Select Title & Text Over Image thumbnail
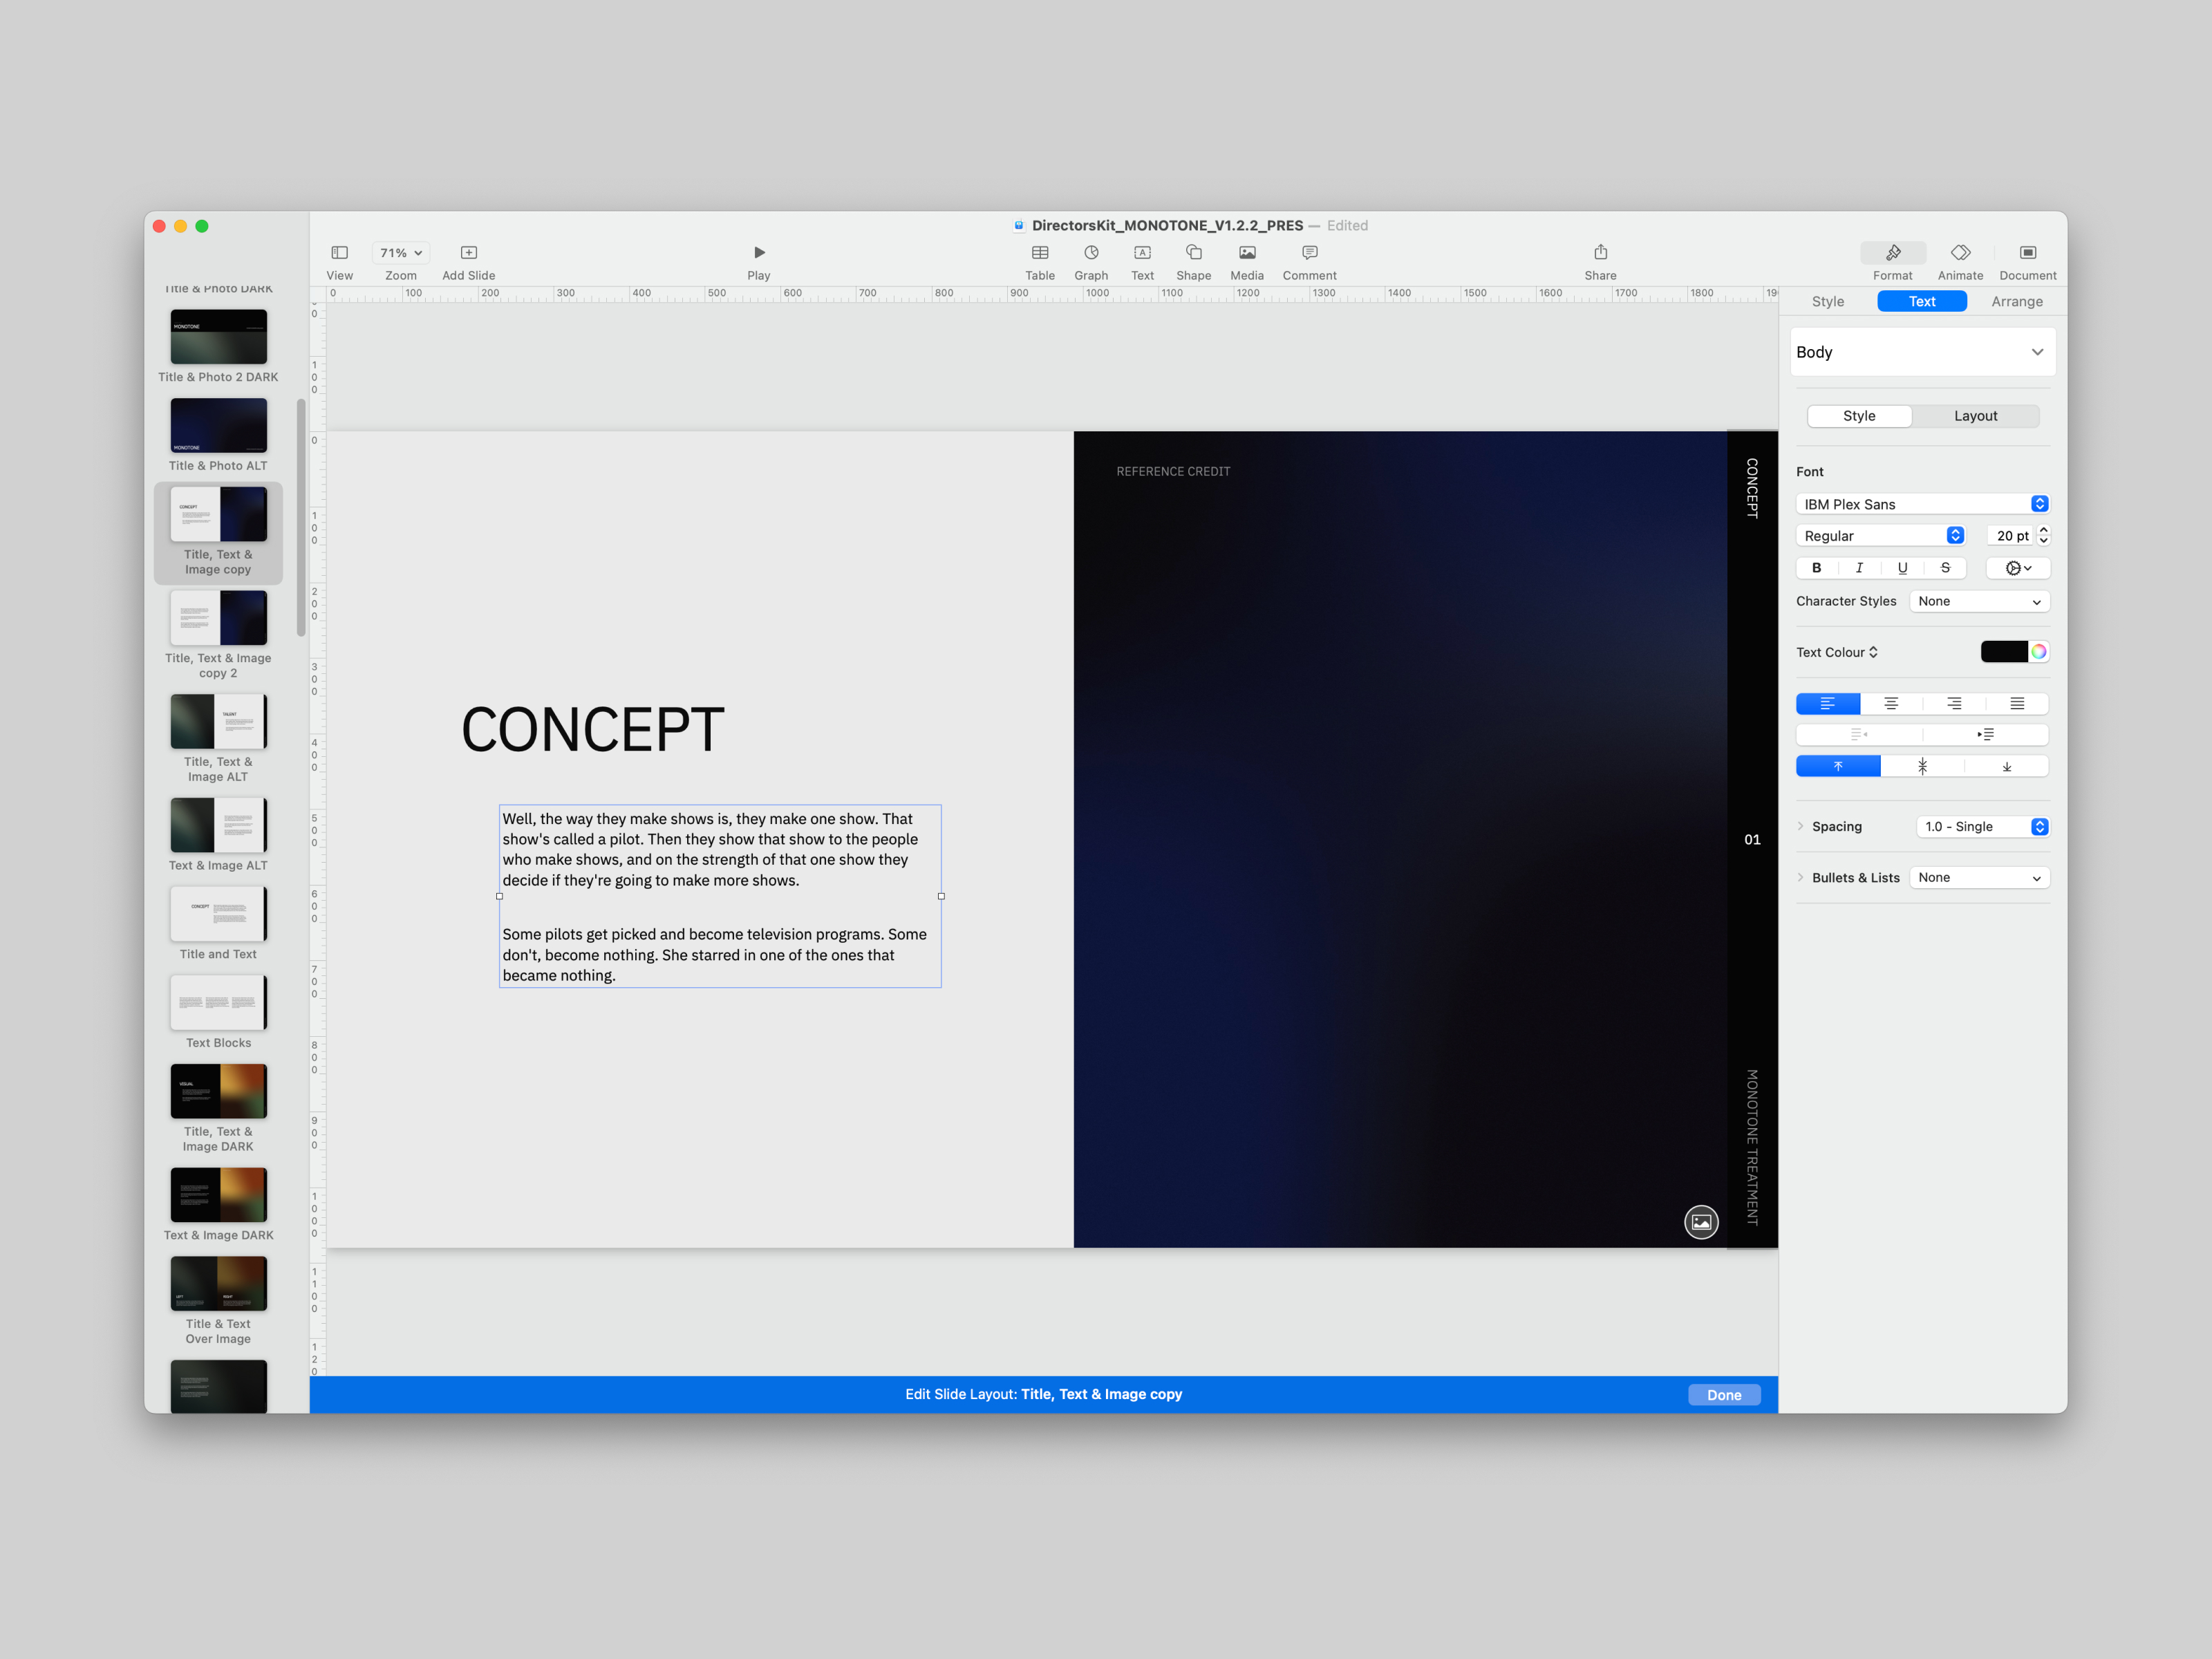The image size is (2212, 1659). [218, 1284]
